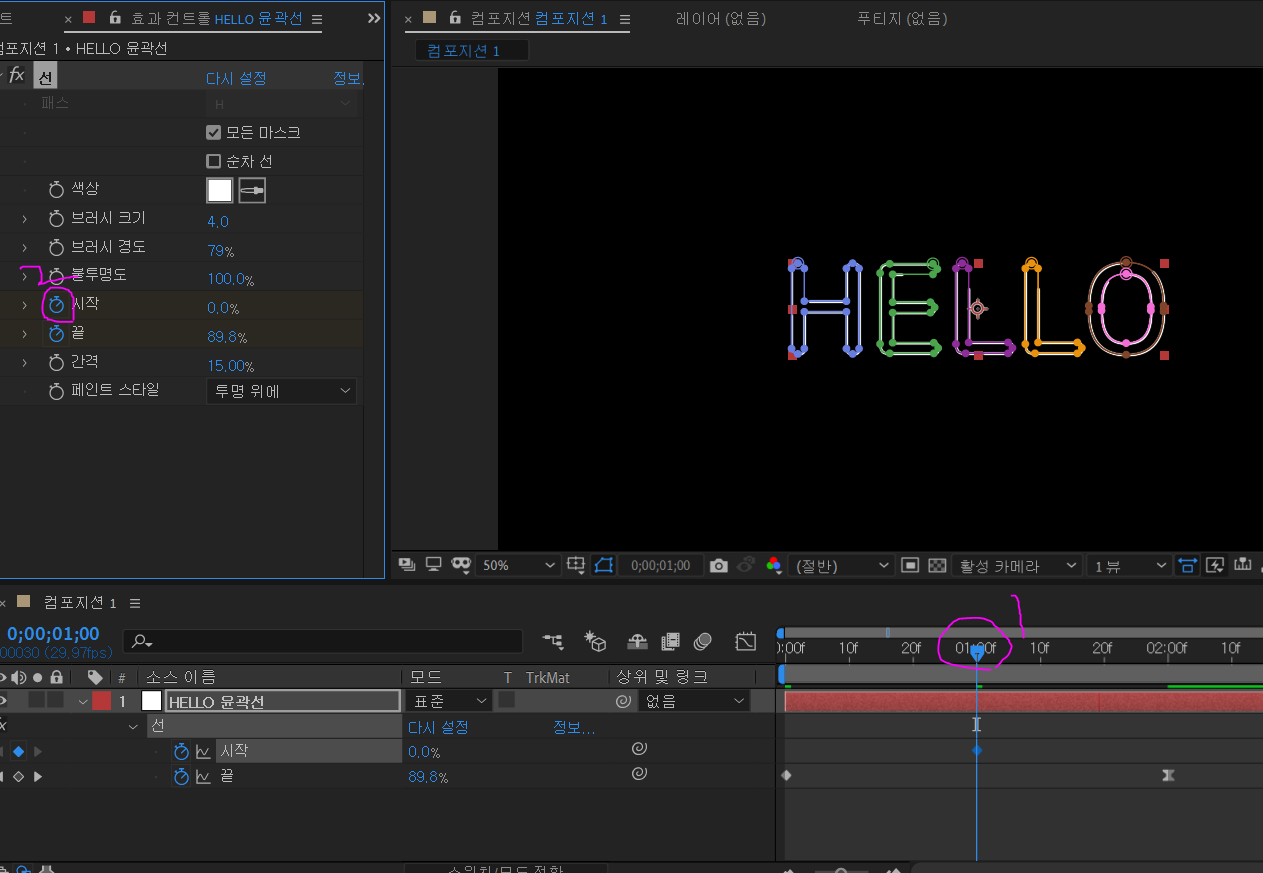
Task: Open the (절반) resolution dropdown
Action: coord(840,566)
